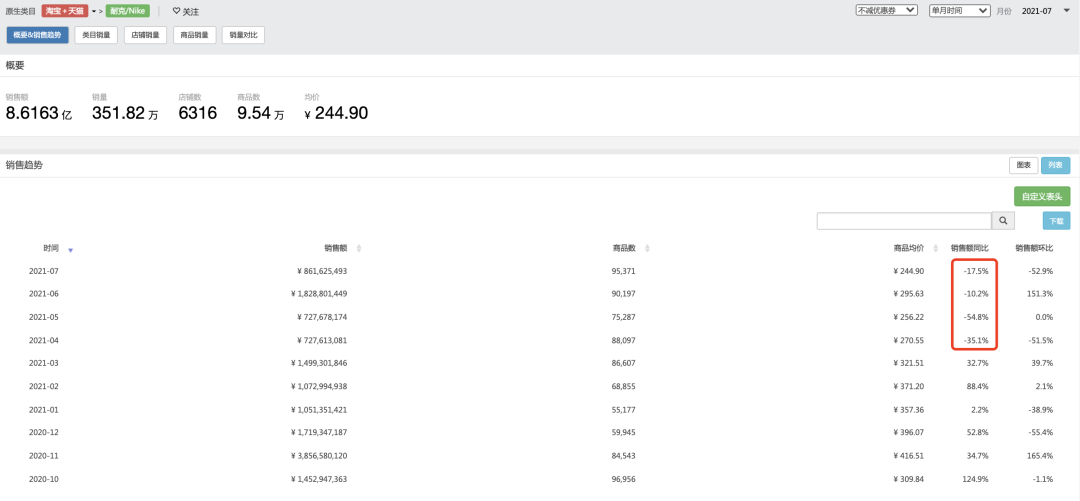Expand the 不减优惠券 dropdown
Viewport: 1080px width, 501px height.
886,10
